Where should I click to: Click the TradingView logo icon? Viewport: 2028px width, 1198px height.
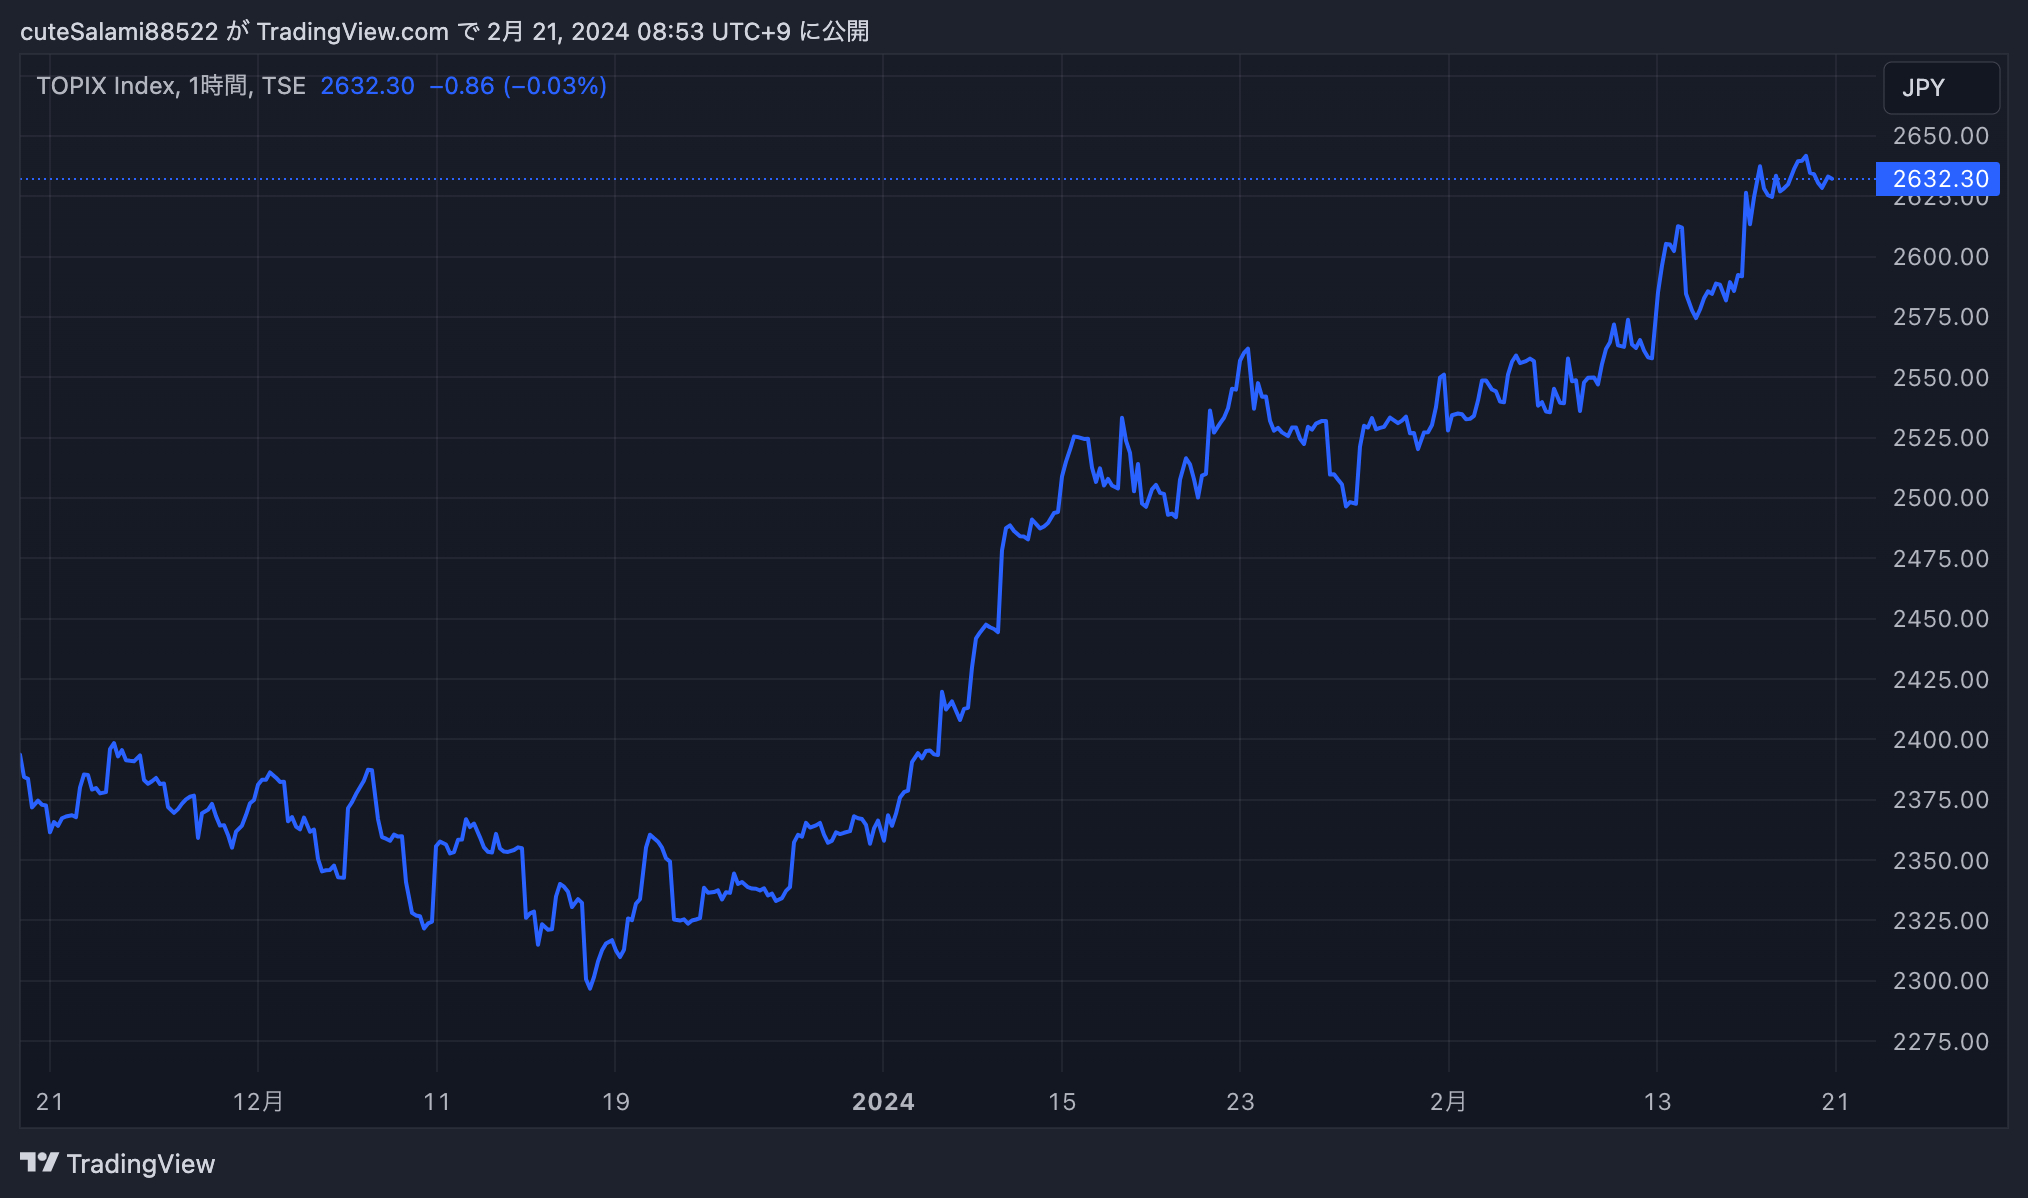(x=39, y=1162)
